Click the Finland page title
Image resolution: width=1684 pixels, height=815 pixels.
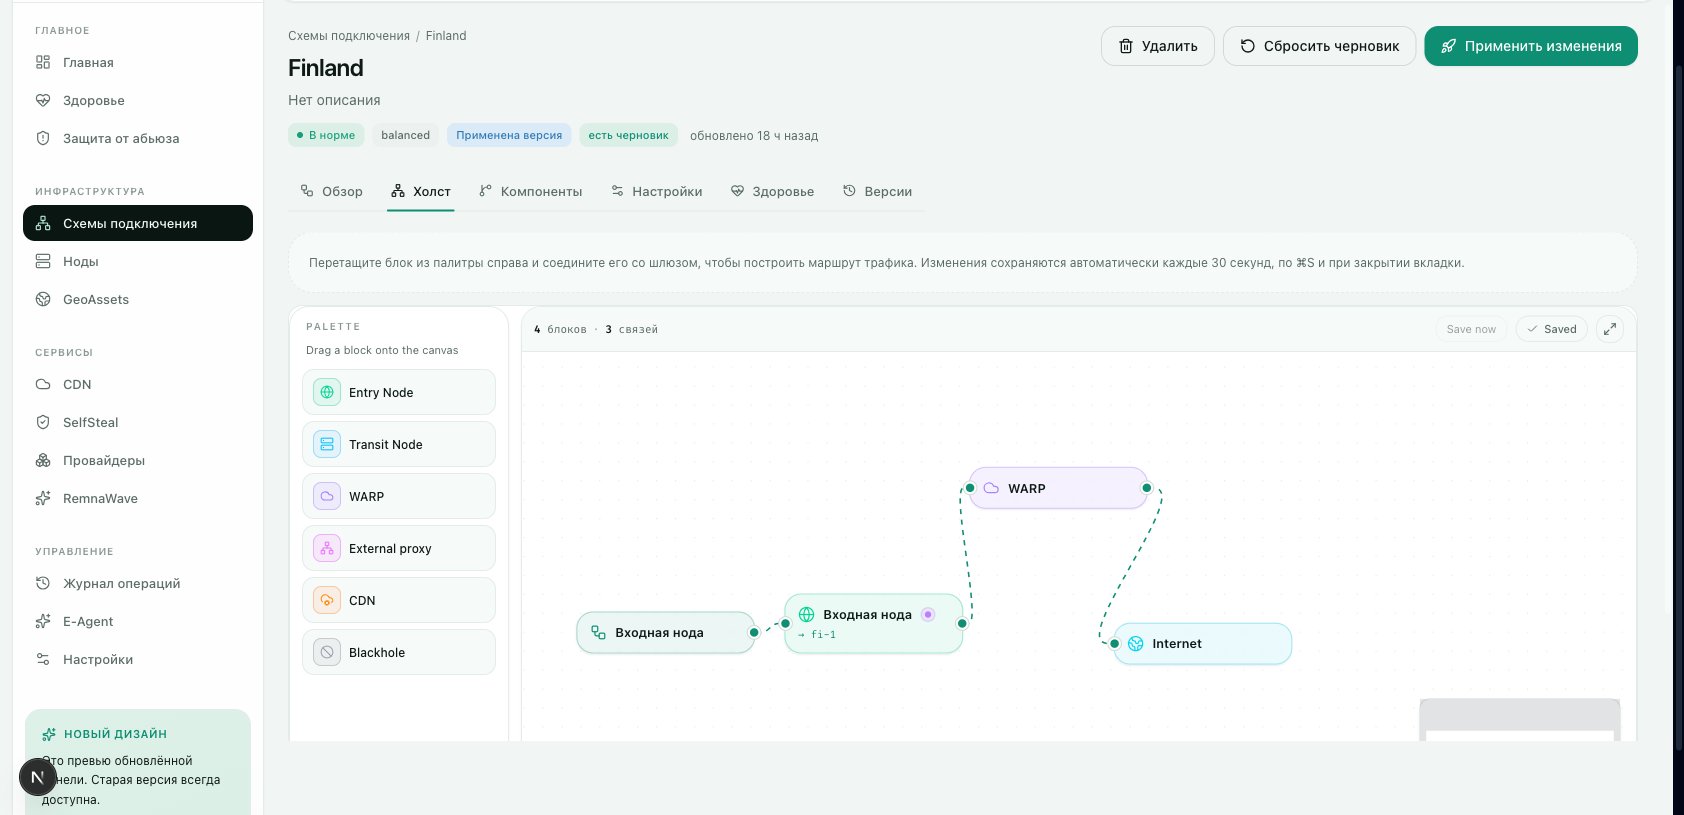tap(326, 68)
